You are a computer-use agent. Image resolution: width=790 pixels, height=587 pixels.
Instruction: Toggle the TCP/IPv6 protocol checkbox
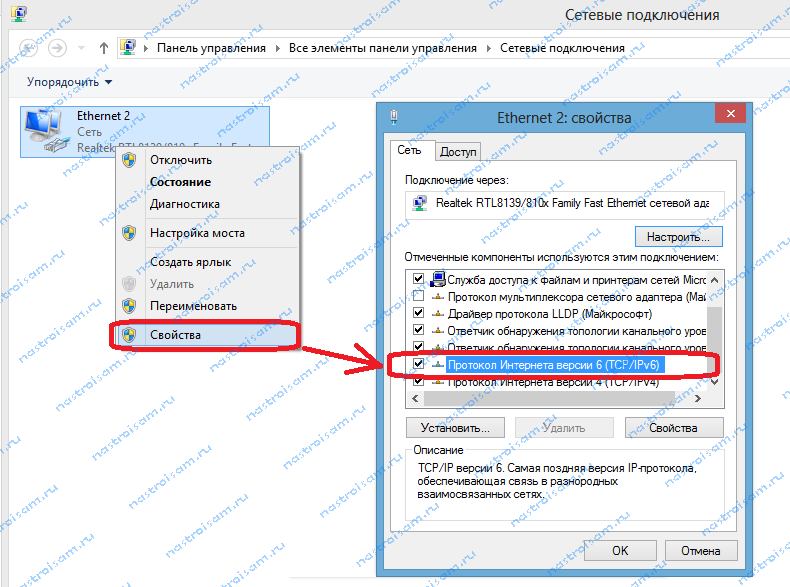tap(418, 363)
